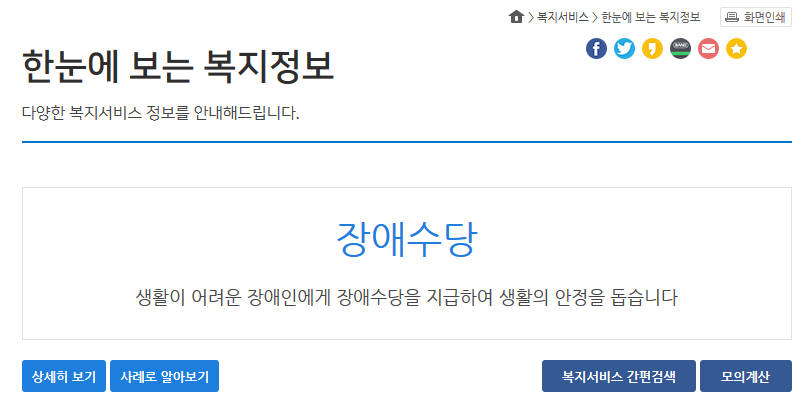The height and width of the screenshot is (417, 812).
Task: Open 복지서비스 간편검색
Action: (x=618, y=376)
